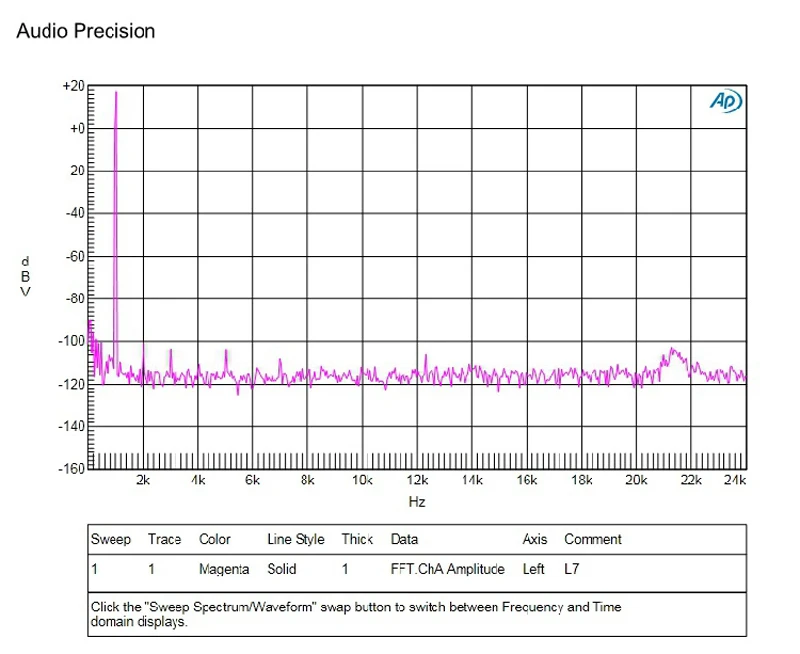Click the "16k" frequency axis label
Viewport: 800px width, 654px height.
click(x=527, y=480)
